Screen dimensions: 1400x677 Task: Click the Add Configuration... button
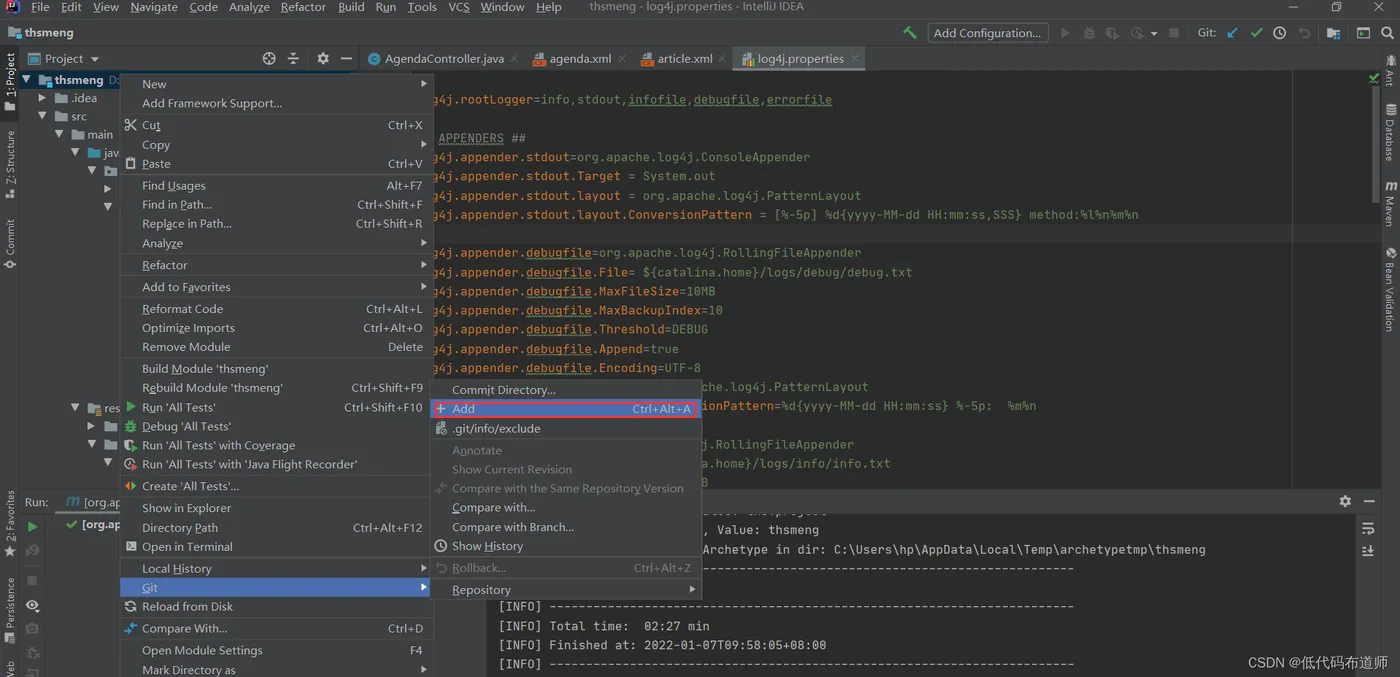[986, 33]
